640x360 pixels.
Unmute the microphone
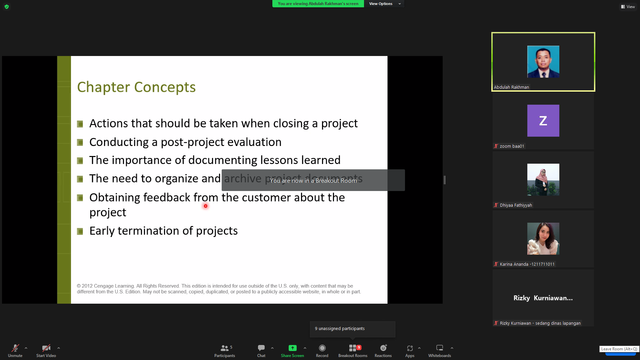(15, 350)
